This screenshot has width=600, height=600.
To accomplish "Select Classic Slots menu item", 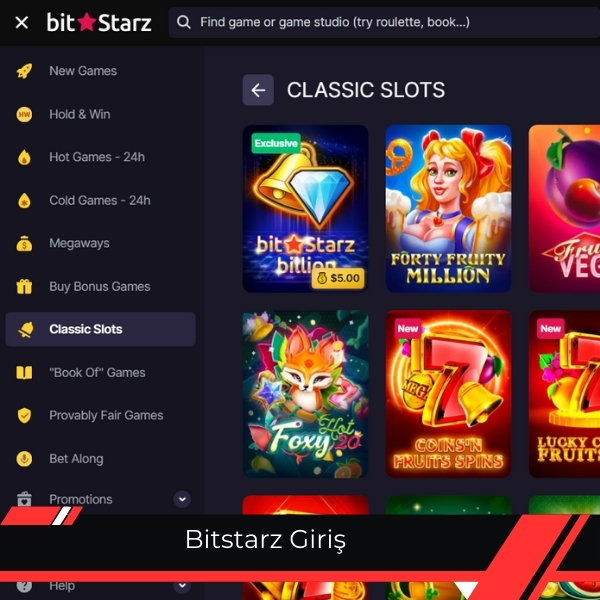I will [x=100, y=329].
